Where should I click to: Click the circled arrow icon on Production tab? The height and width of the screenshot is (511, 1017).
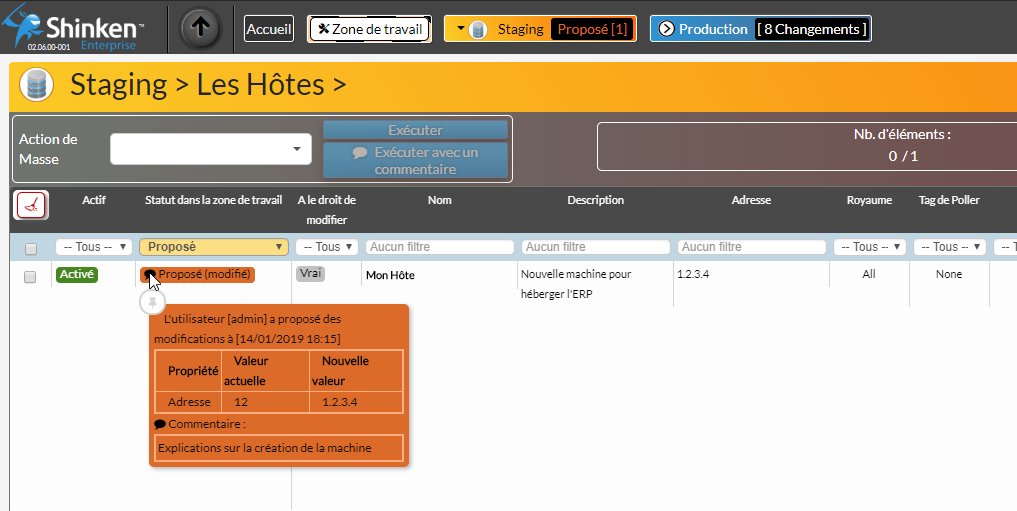pyautogui.click(x=666, y=29)
